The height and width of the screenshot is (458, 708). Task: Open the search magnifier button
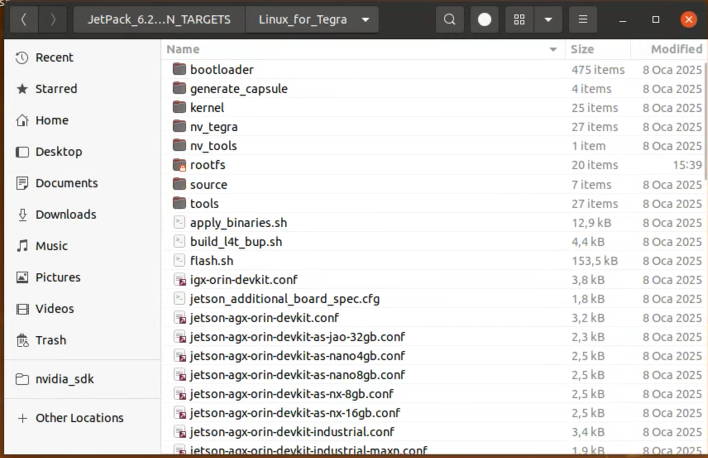pos(449,19)
